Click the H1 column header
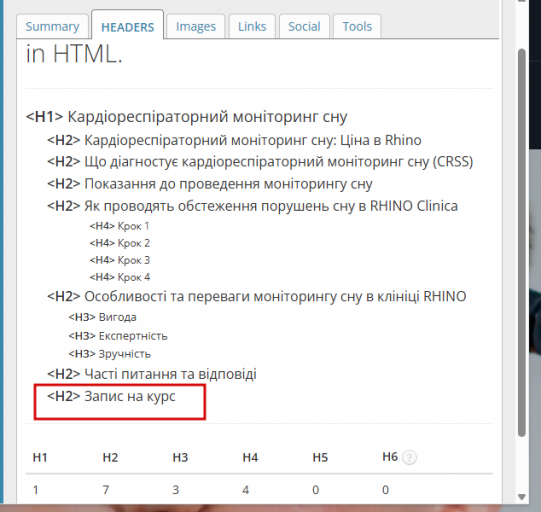 (40, 457)
